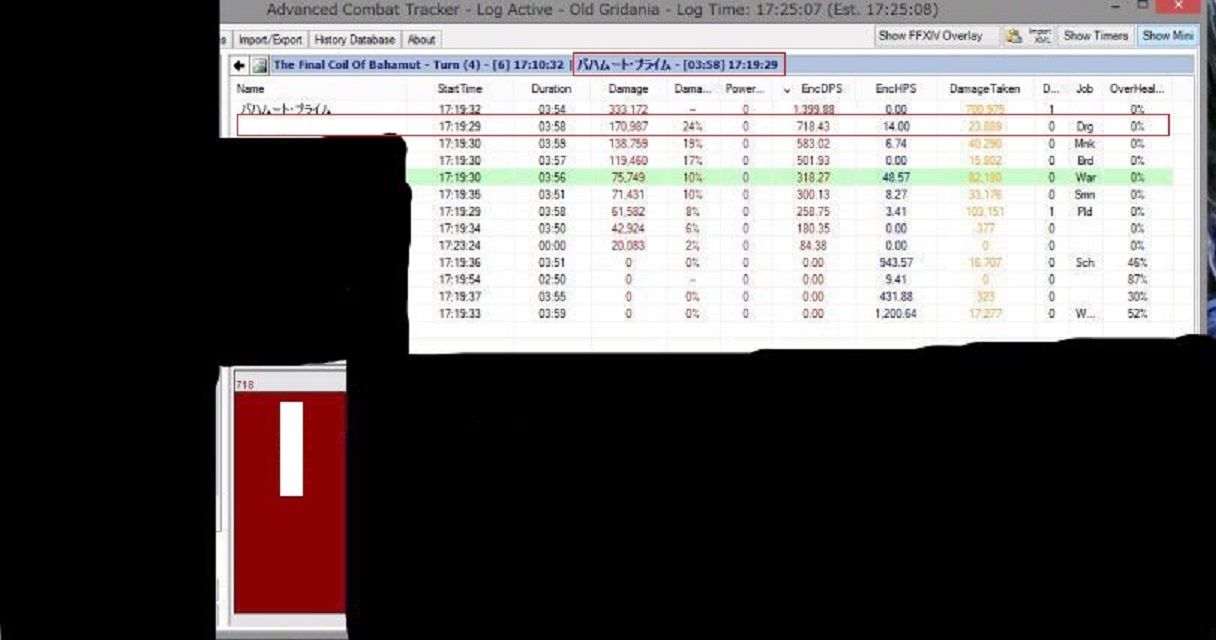1216x640 pixels.
Task: Click the 17:19:54 start time cell
Action: coord(460,280)
